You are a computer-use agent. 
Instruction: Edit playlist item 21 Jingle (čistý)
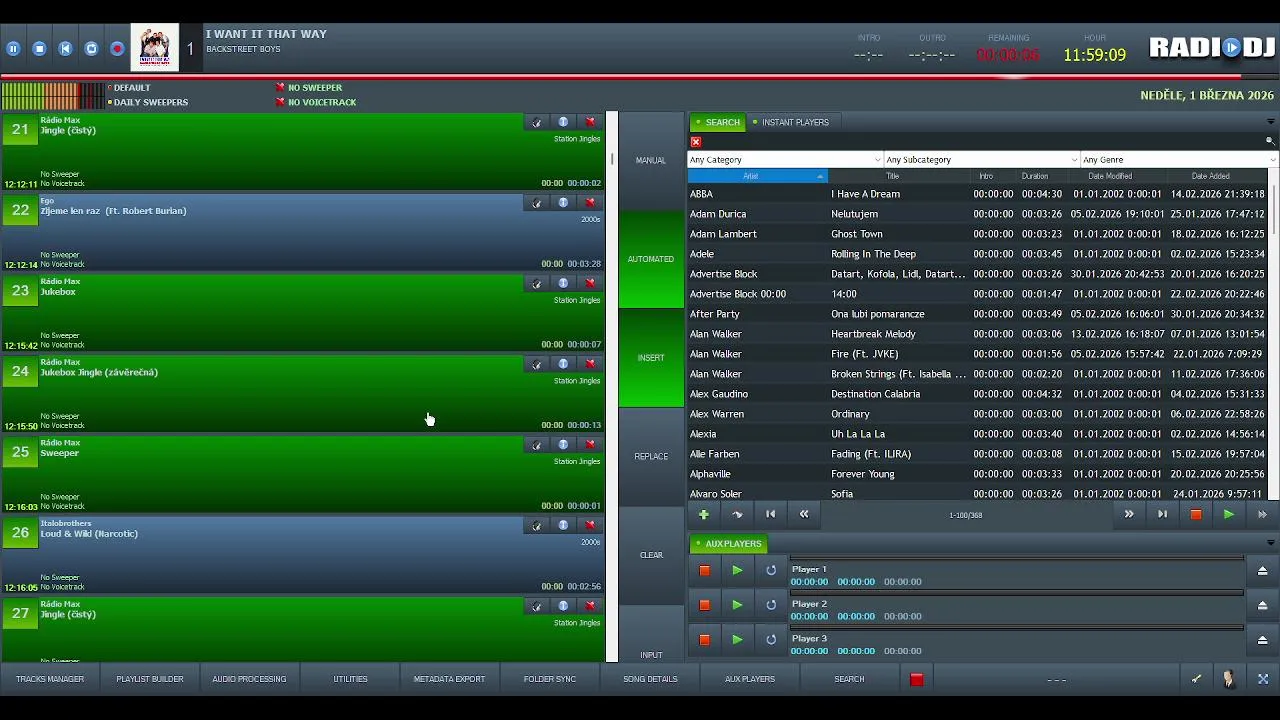point(537,122)
